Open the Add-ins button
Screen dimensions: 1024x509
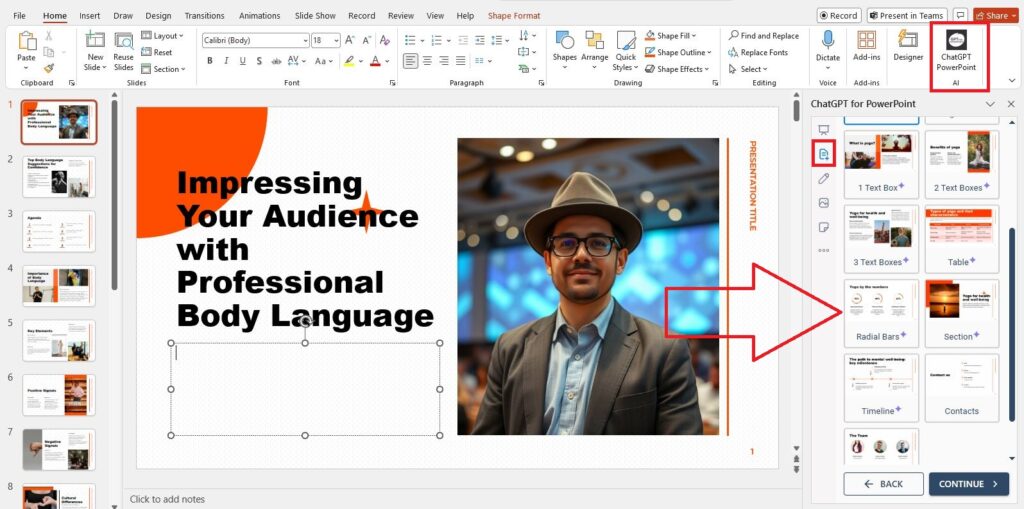pyautogui.click(x=867, y=46)
